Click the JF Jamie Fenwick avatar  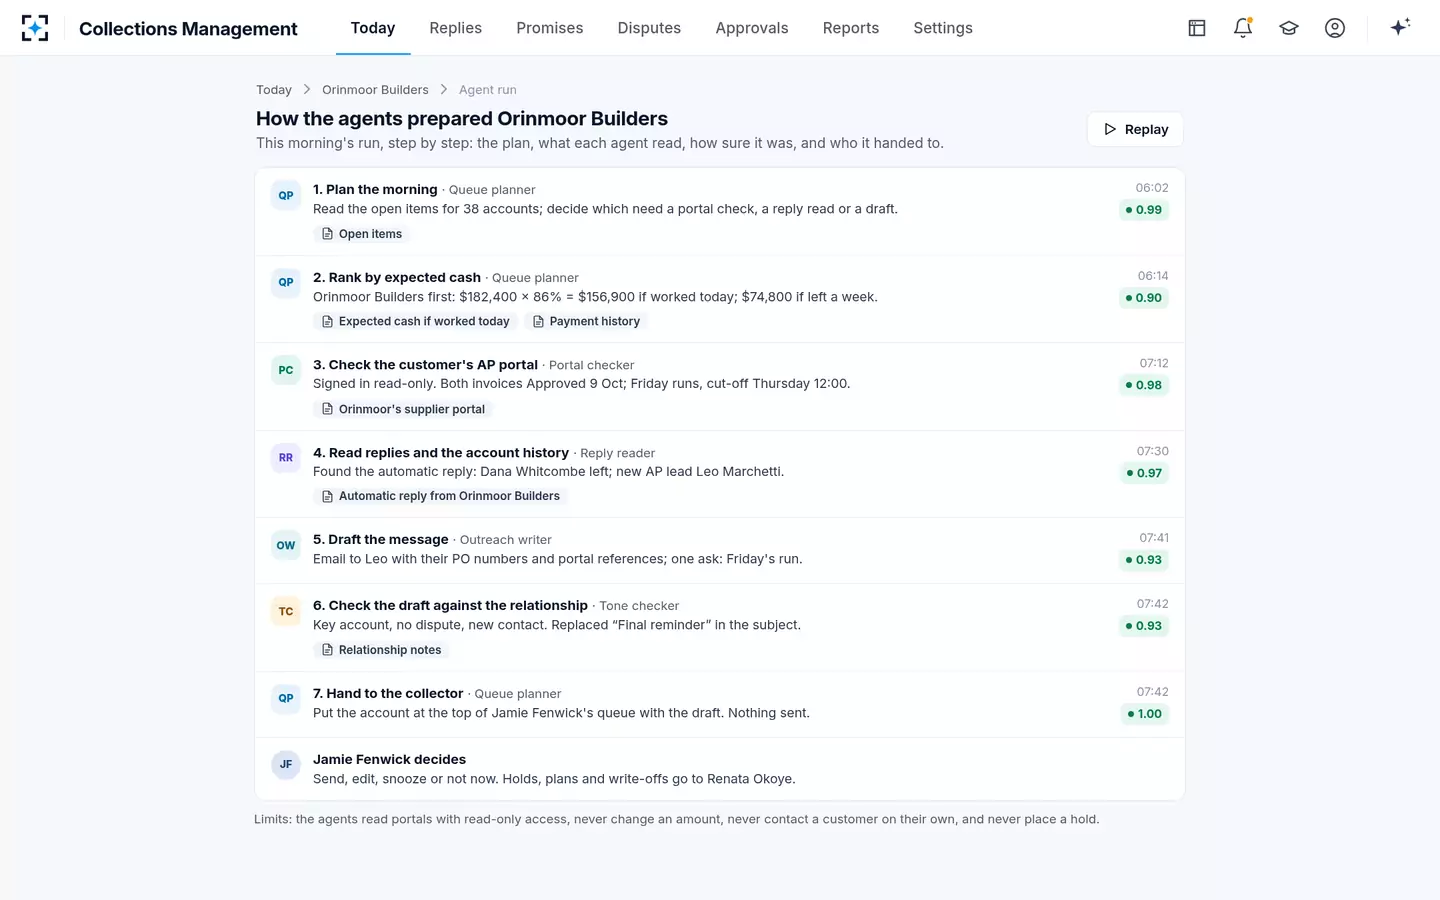[286, 764]
